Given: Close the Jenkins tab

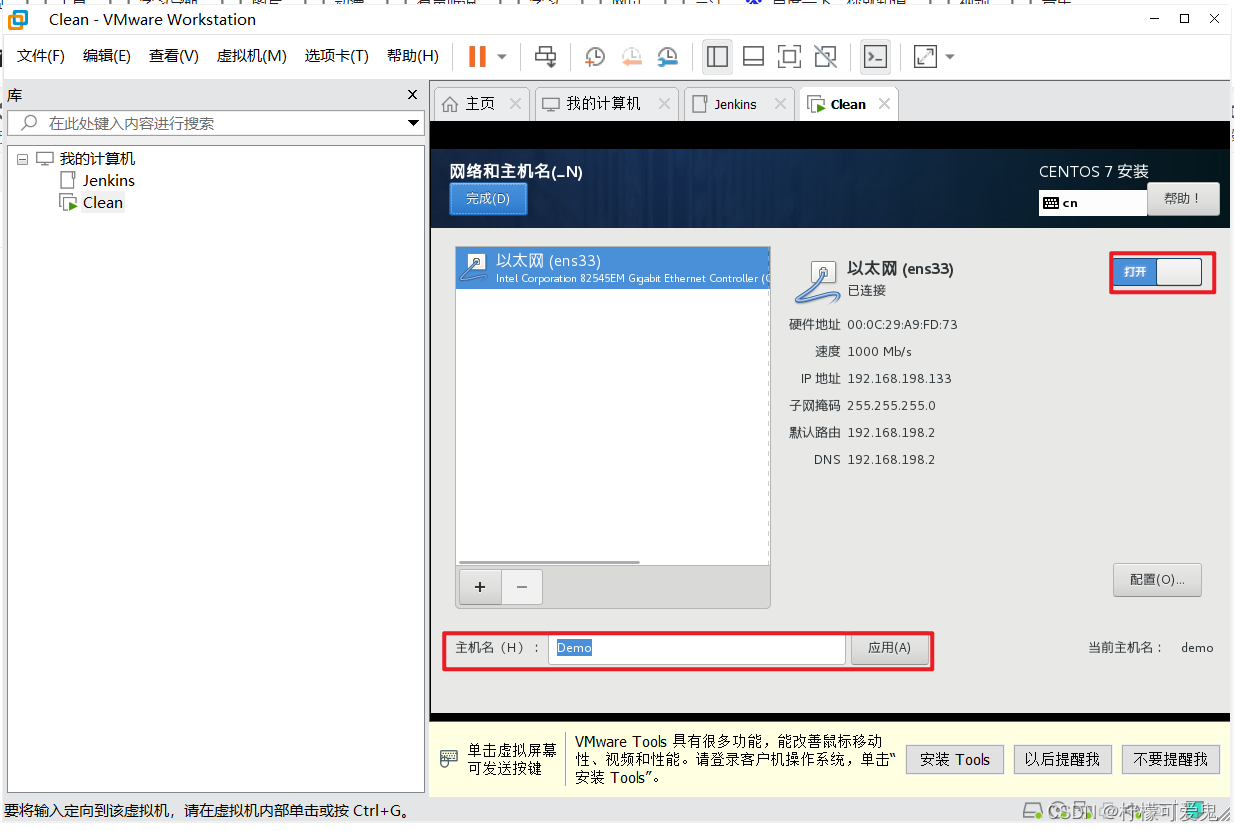Looking at the screenshot, I should (x=779, y=104).
